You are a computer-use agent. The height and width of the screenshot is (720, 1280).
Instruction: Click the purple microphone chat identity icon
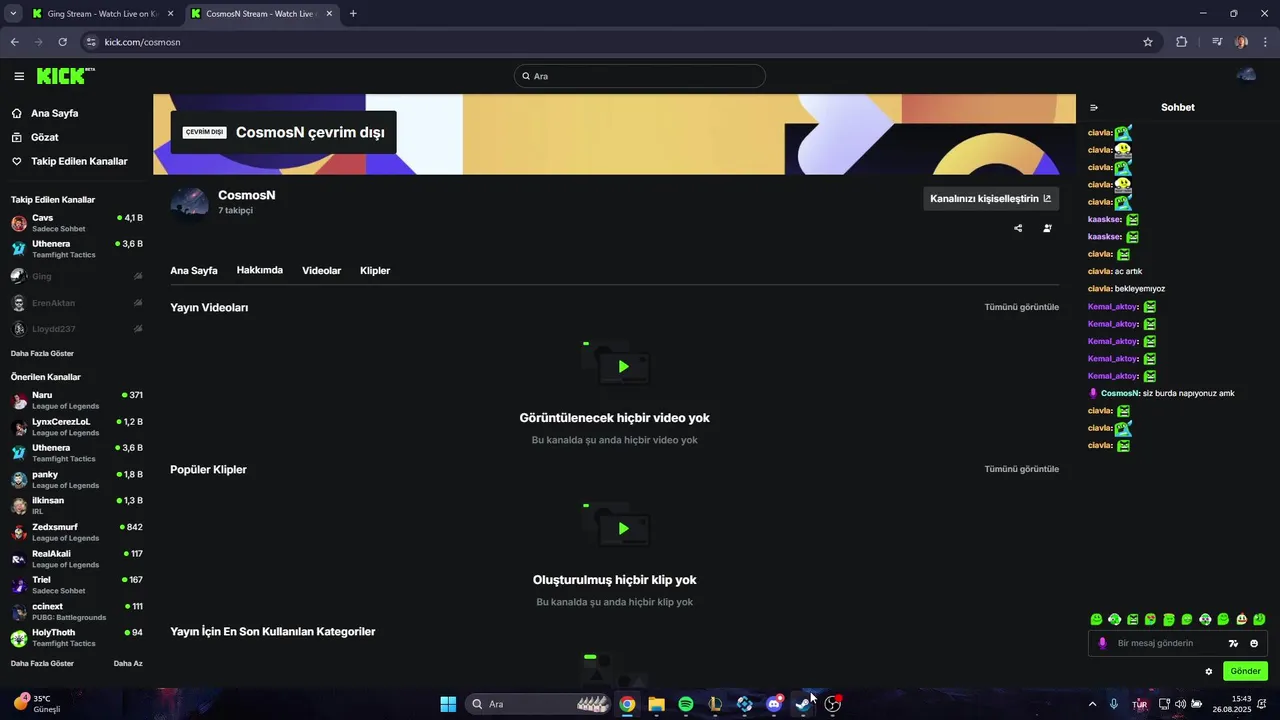click(1103, 643)
